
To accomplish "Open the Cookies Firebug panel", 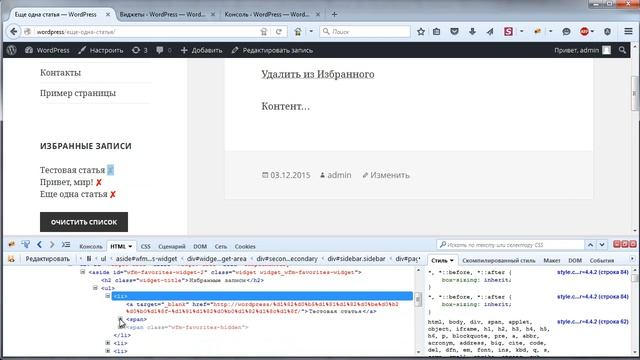I will [245, 246].
